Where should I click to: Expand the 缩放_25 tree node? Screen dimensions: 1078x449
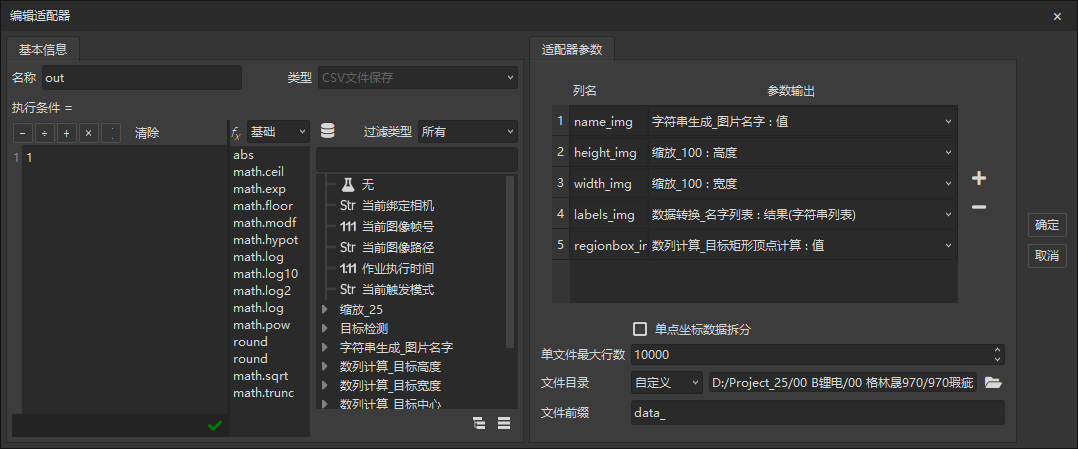pos(324,310)
